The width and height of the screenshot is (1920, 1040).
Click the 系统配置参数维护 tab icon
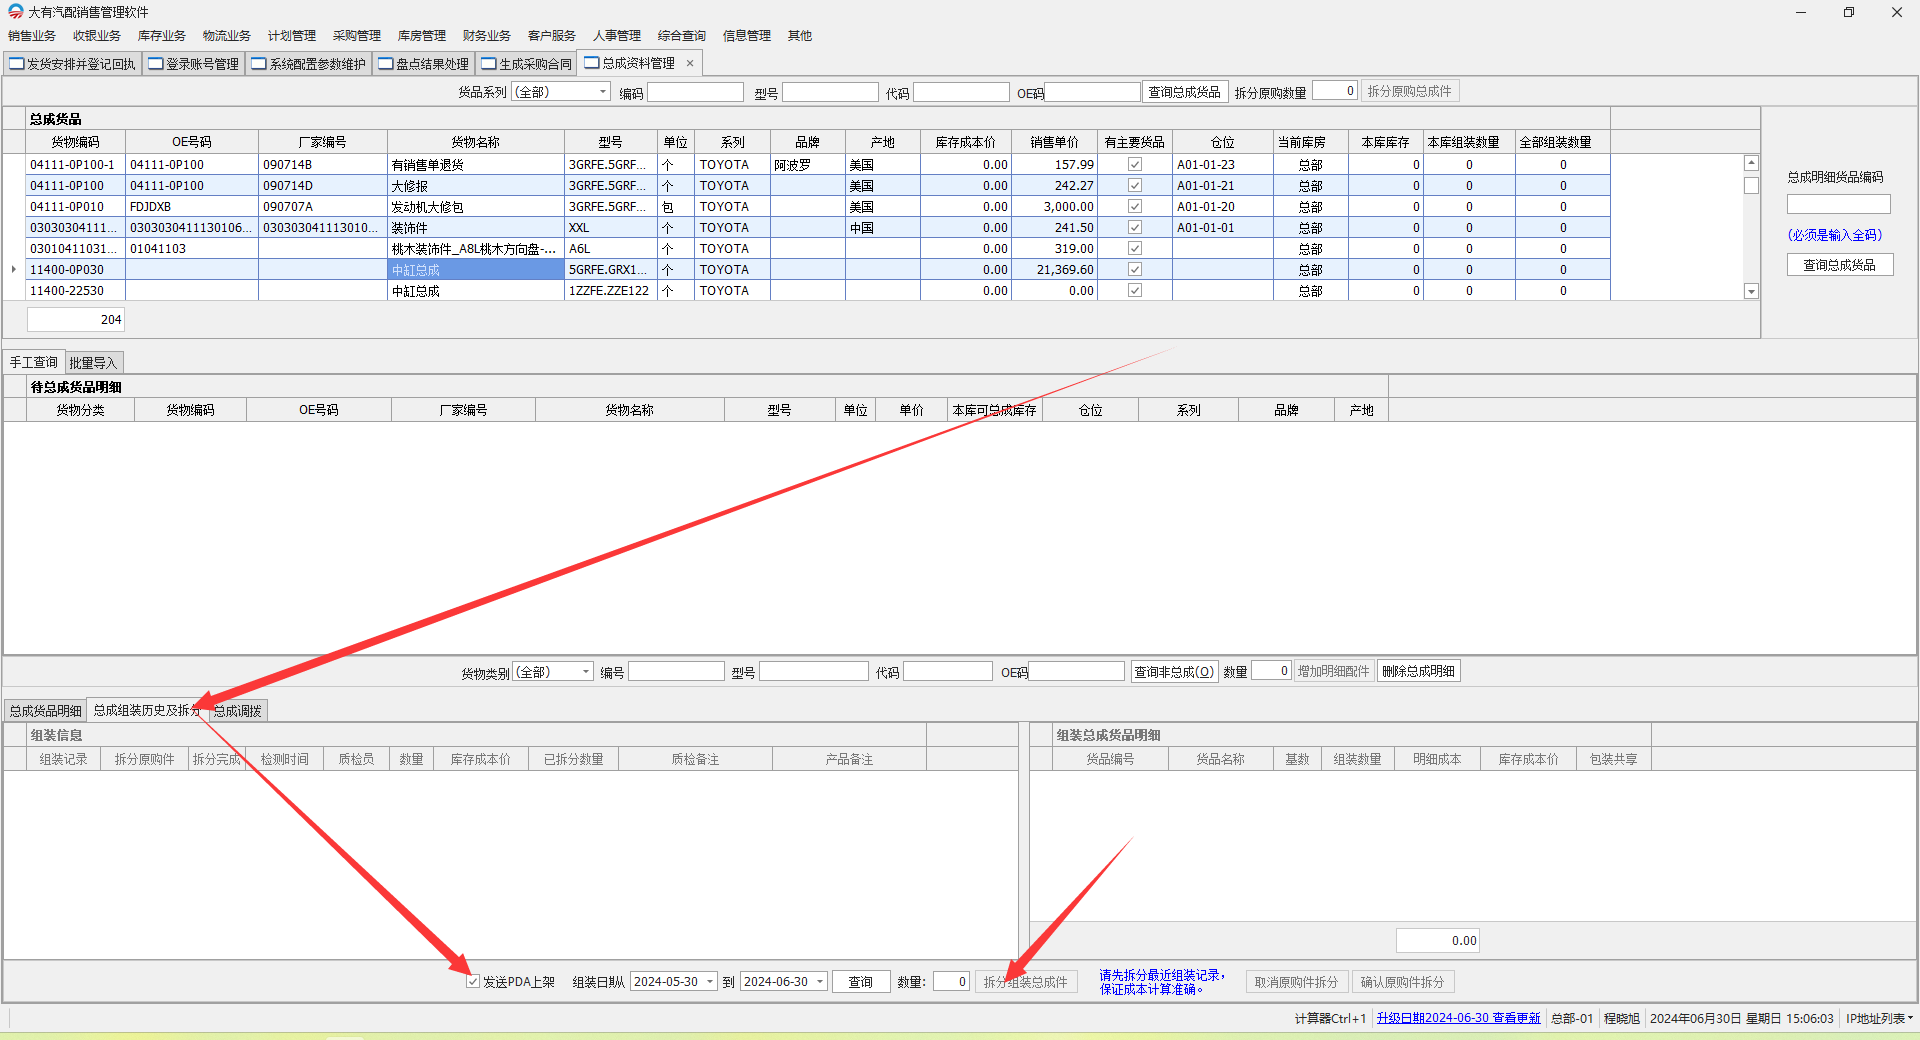[259, 64]
